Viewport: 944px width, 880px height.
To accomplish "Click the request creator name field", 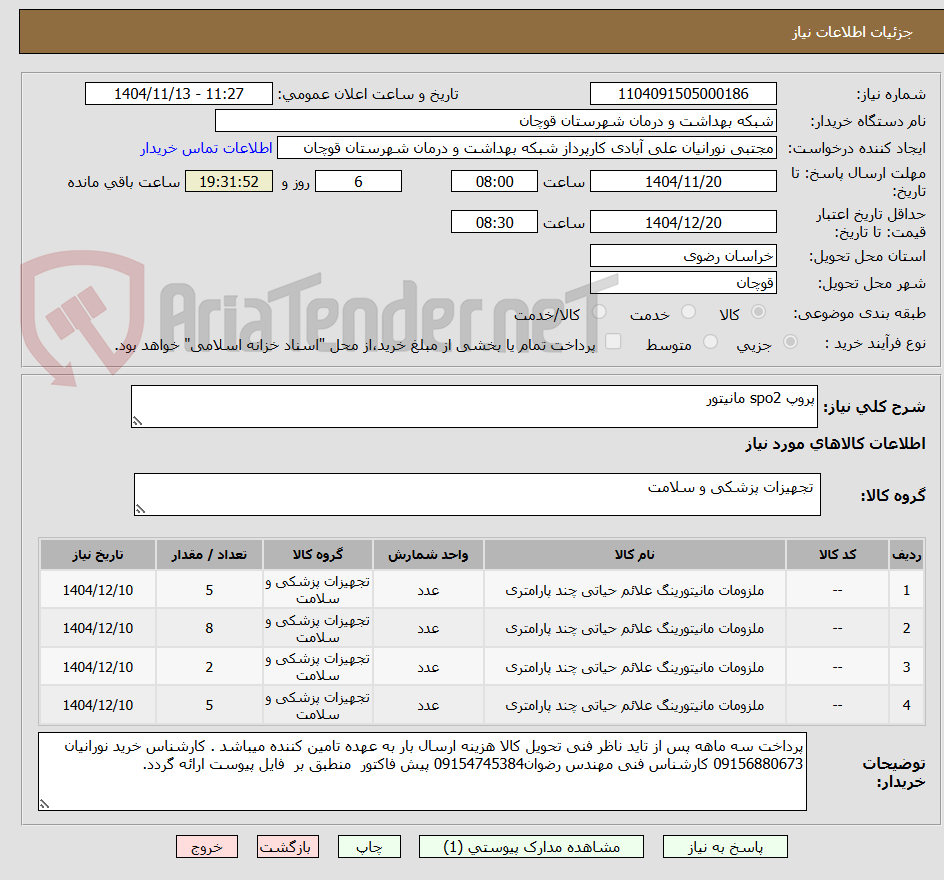I will [527, 148].
